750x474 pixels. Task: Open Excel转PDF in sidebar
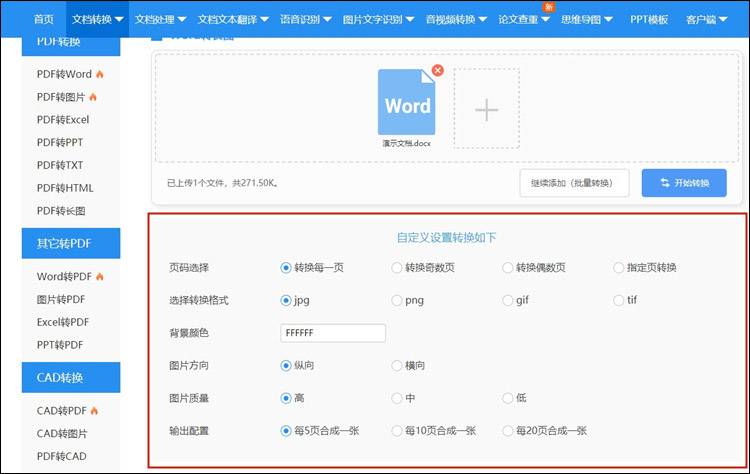(63, 322)
